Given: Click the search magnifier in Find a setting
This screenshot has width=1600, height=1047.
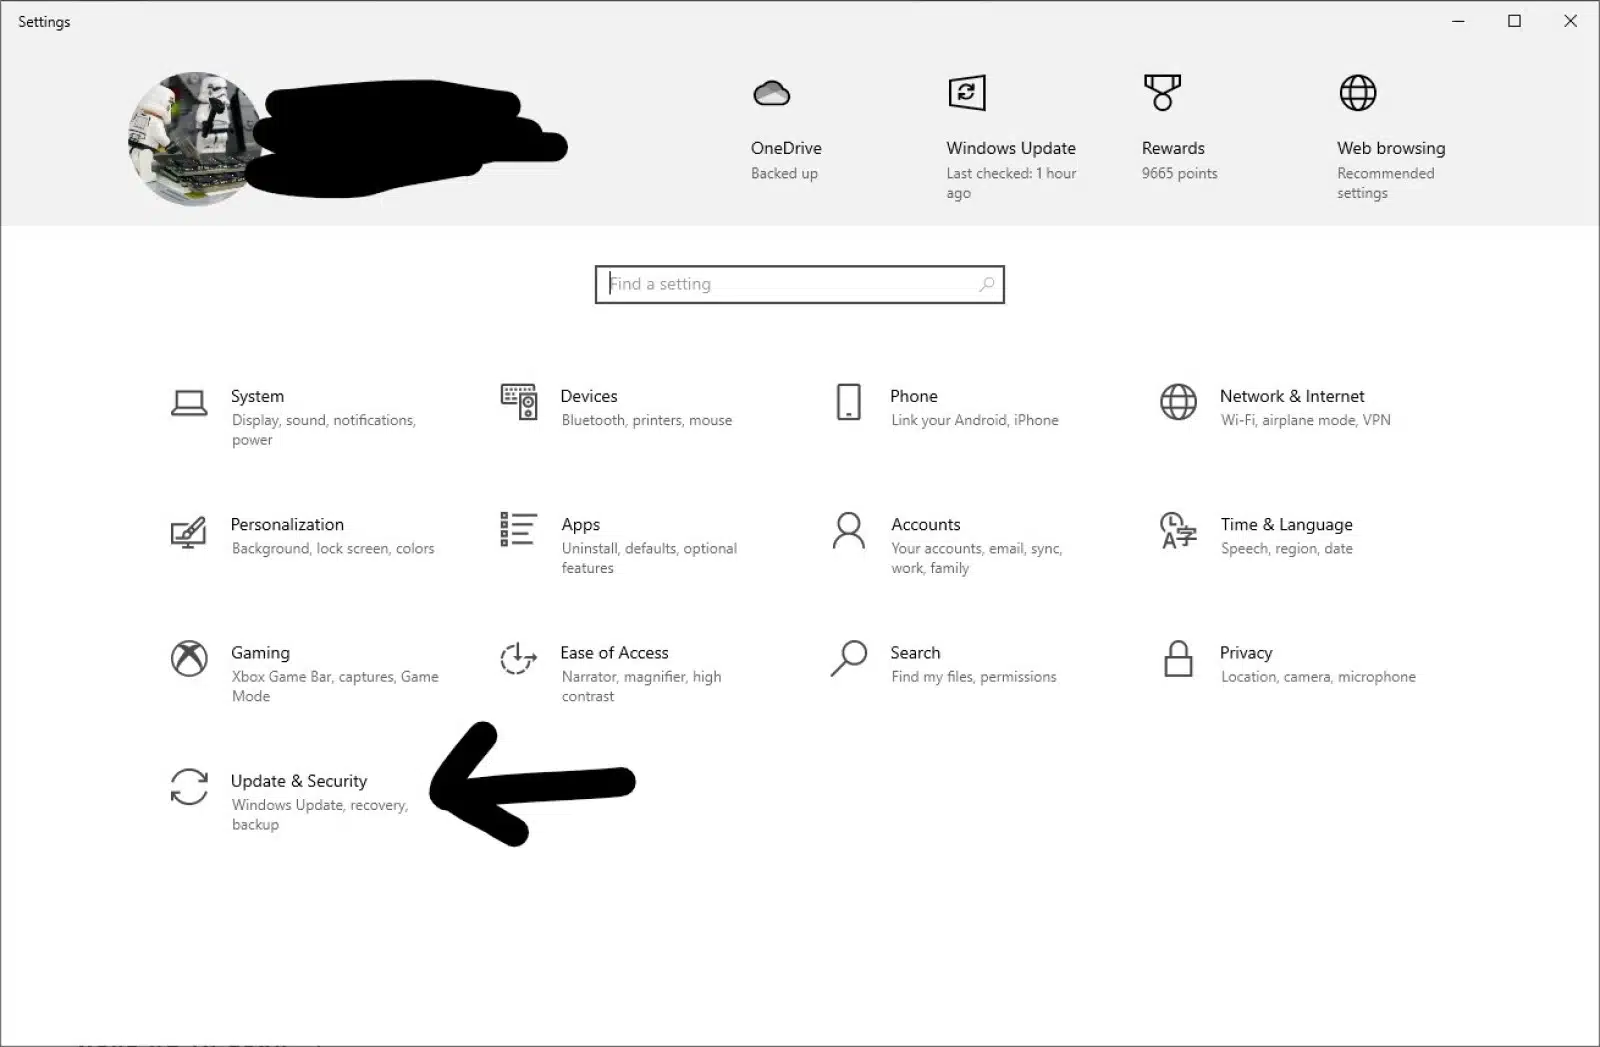Looking at the screenshot, I should pos(986,284).
